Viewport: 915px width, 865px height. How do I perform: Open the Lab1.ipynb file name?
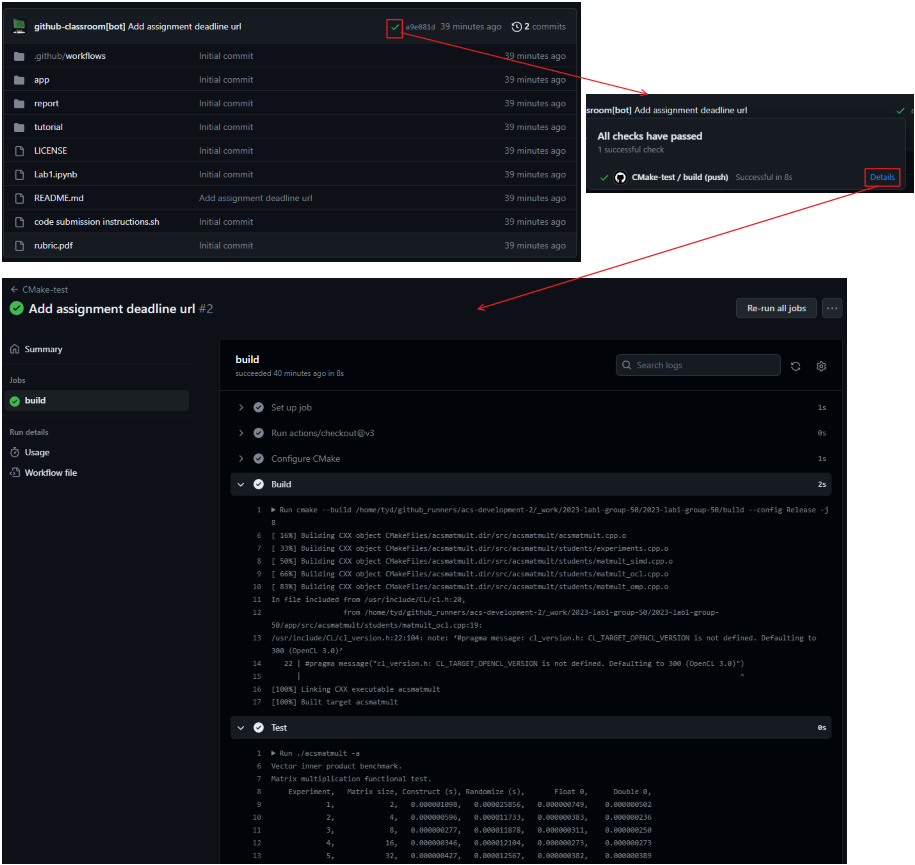click(55, 175)
